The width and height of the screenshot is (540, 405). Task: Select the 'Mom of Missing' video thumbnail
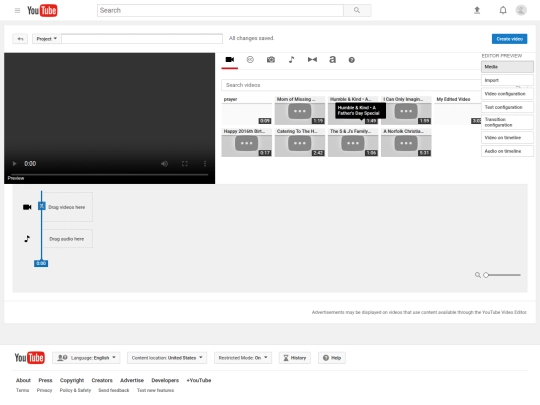tap(300, 110)
